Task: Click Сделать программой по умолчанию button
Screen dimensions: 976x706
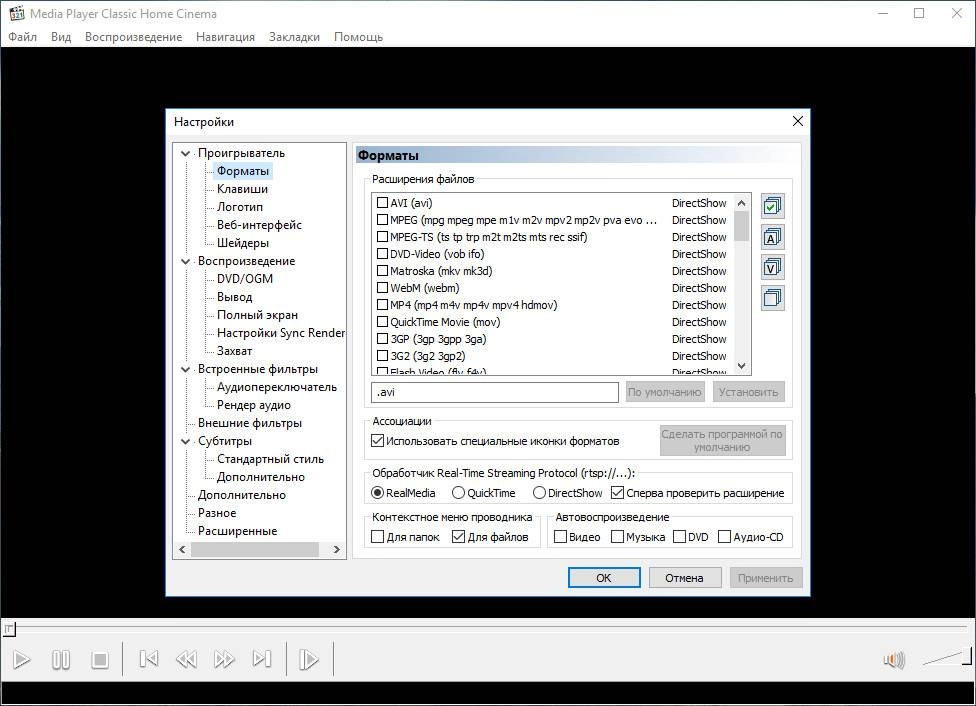Action: click(x=722, y=441)
